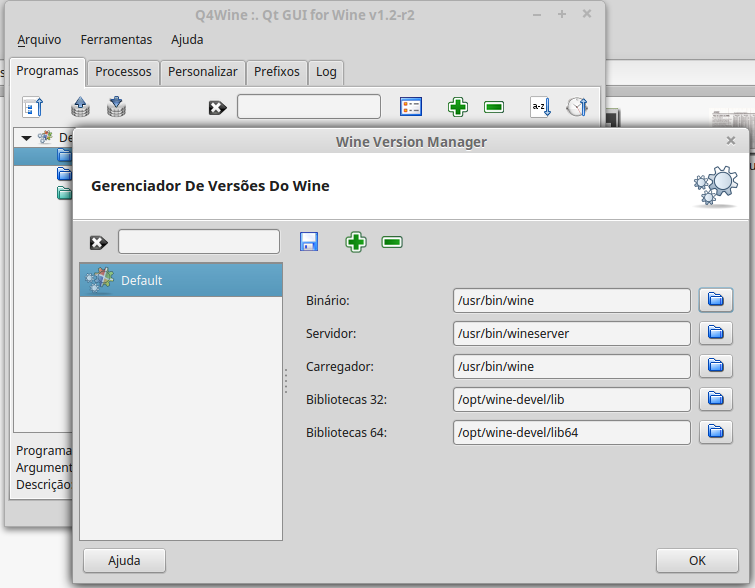Image resolution: width=755 pixels, height=588 pixels.
Task: Open the Ajuda menu
Action: 187,39
